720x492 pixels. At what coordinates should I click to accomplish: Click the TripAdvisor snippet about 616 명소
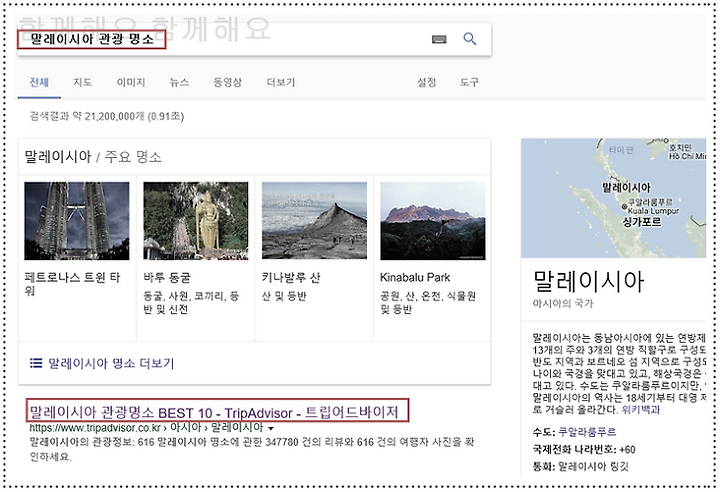(x=252, y=449)
